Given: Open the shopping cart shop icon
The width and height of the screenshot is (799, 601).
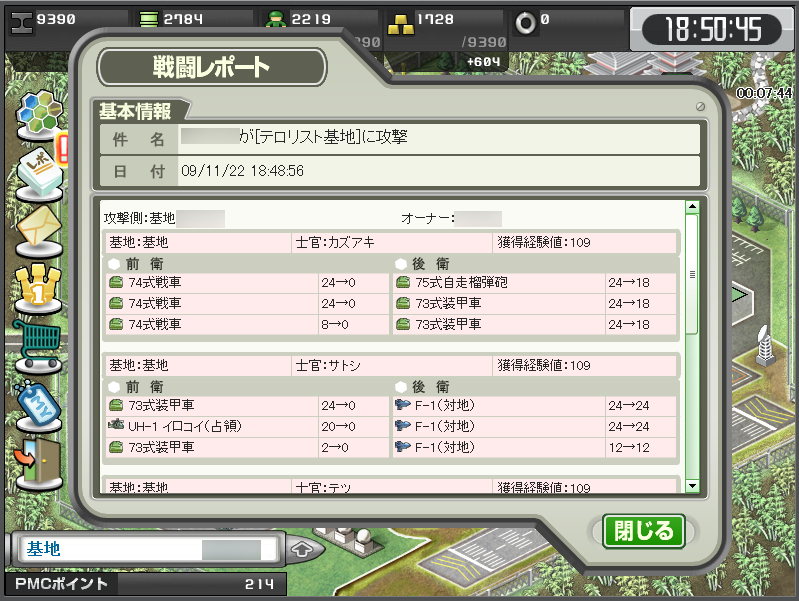Looking at the screenshot, I should click(x=39, y=346).
